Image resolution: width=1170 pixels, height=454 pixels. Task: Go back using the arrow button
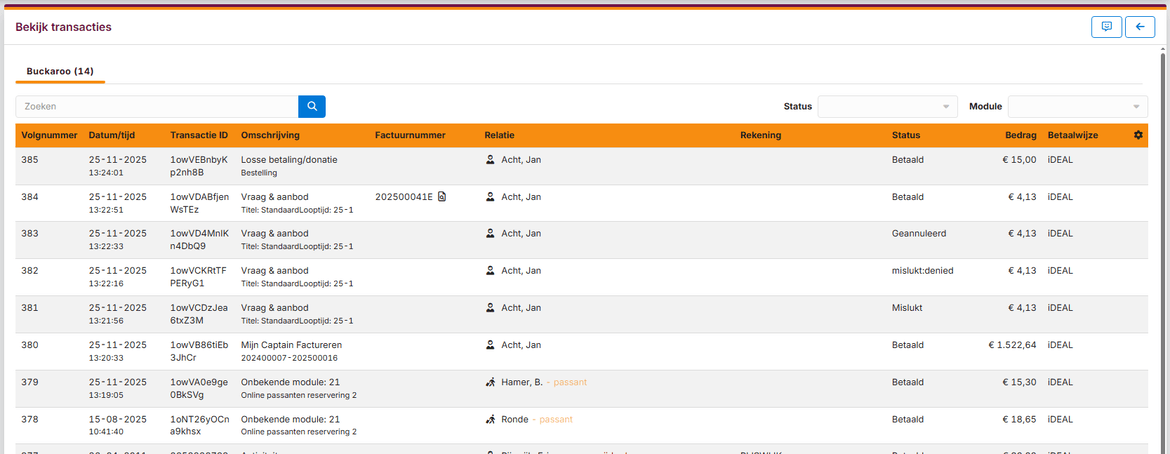(1140, 27)
